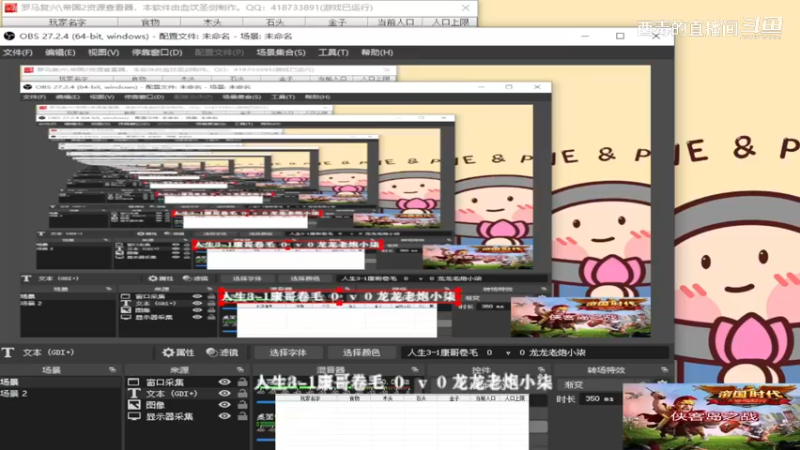Undock the 混音器 panel with its popout icon
The image size is (800, 450).
[414, 370]
